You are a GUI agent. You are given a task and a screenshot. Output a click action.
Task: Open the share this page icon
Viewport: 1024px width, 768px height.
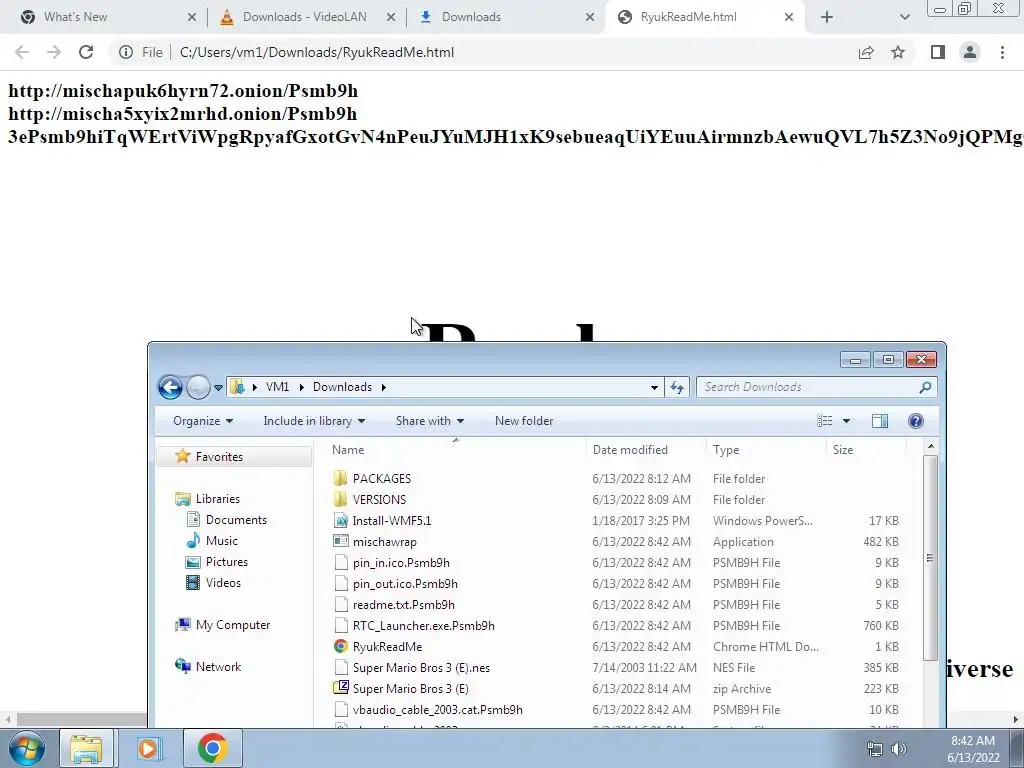pos(866,52)
